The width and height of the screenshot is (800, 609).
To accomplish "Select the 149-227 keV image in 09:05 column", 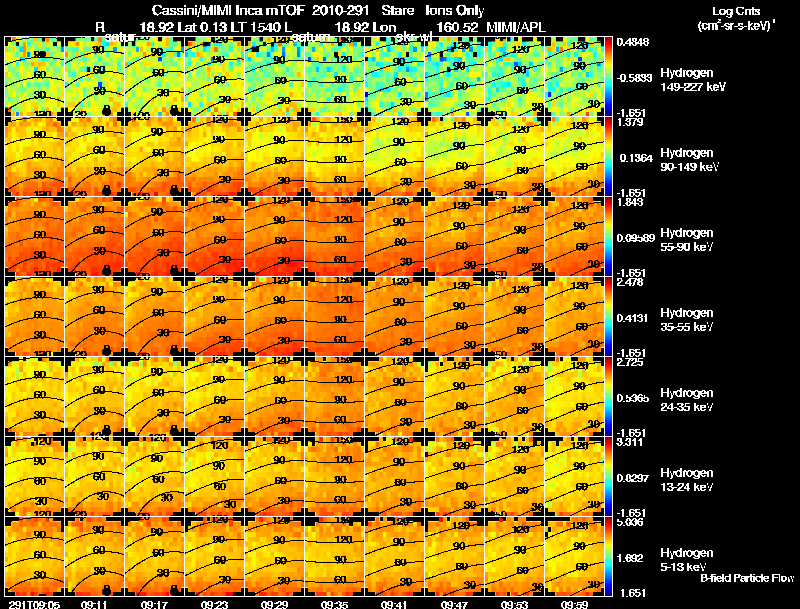I will click(x=34, y=77).
